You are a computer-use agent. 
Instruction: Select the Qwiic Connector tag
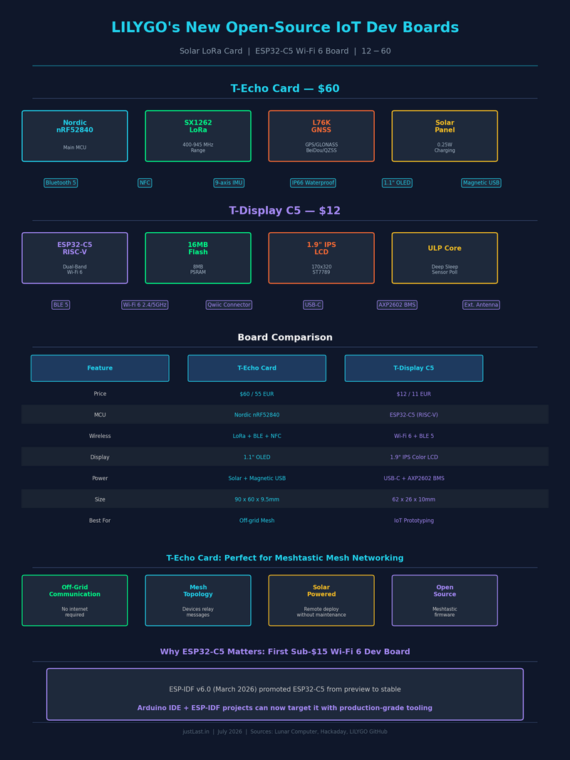coord(229,305)
